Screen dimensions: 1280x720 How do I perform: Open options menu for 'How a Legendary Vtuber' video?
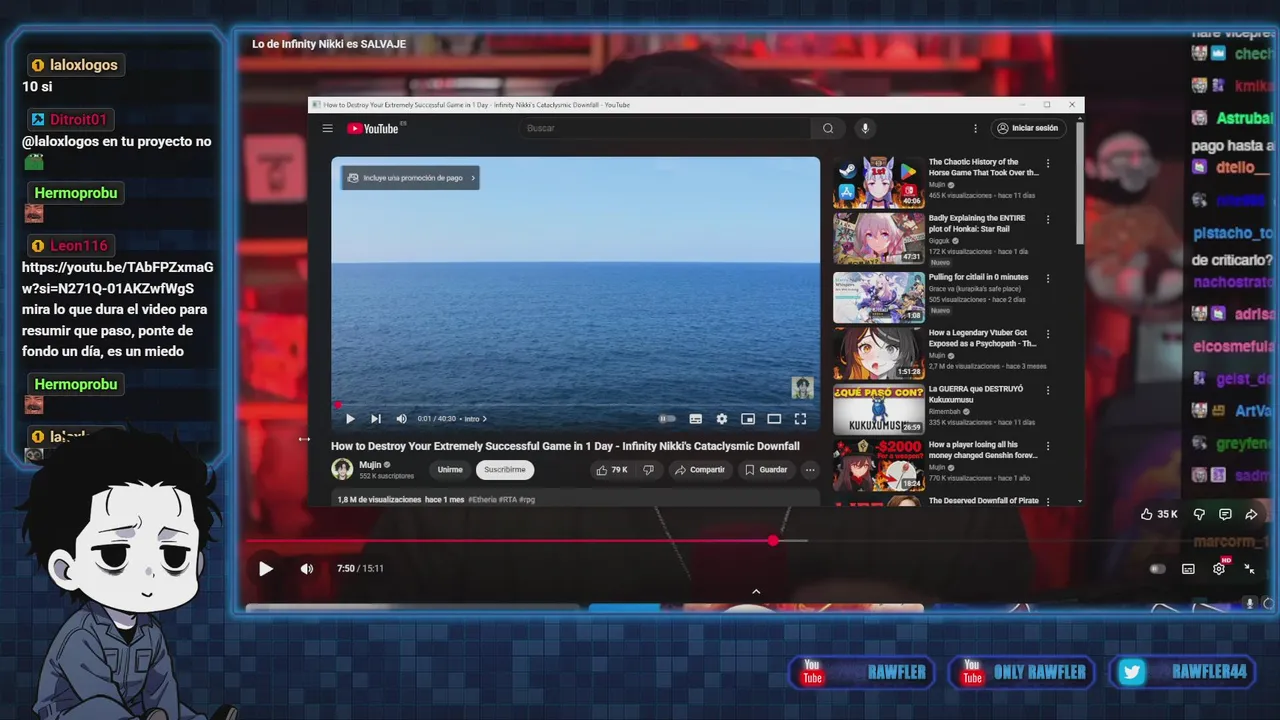(1048, 334)
